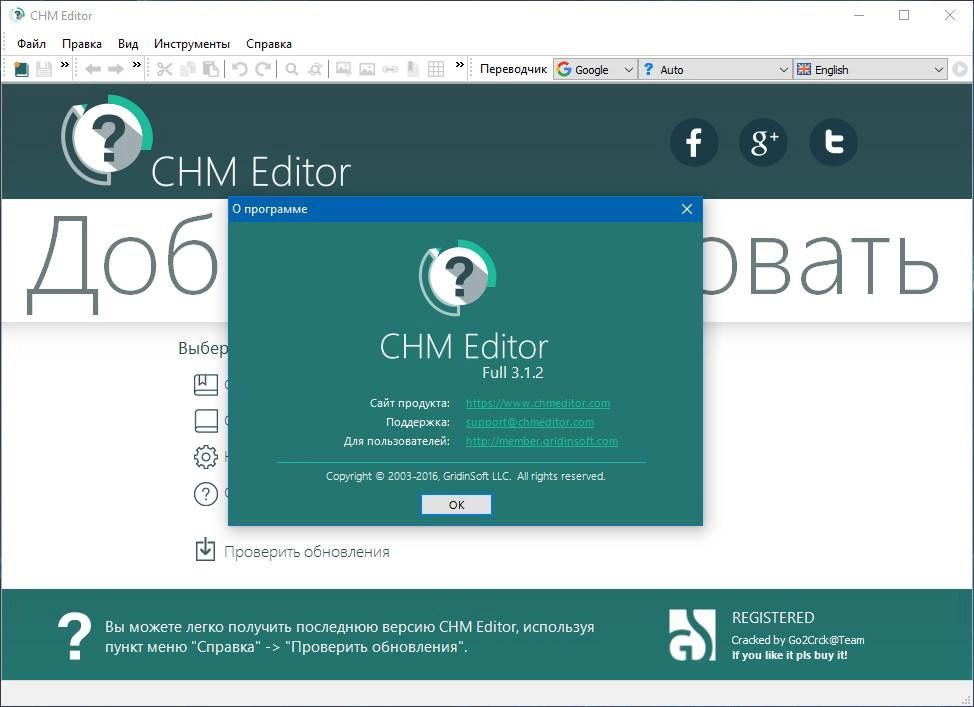This screenshot has width=974, height=707.
Task: Open the Google translator engine dropdown
Action: point(596,70)
